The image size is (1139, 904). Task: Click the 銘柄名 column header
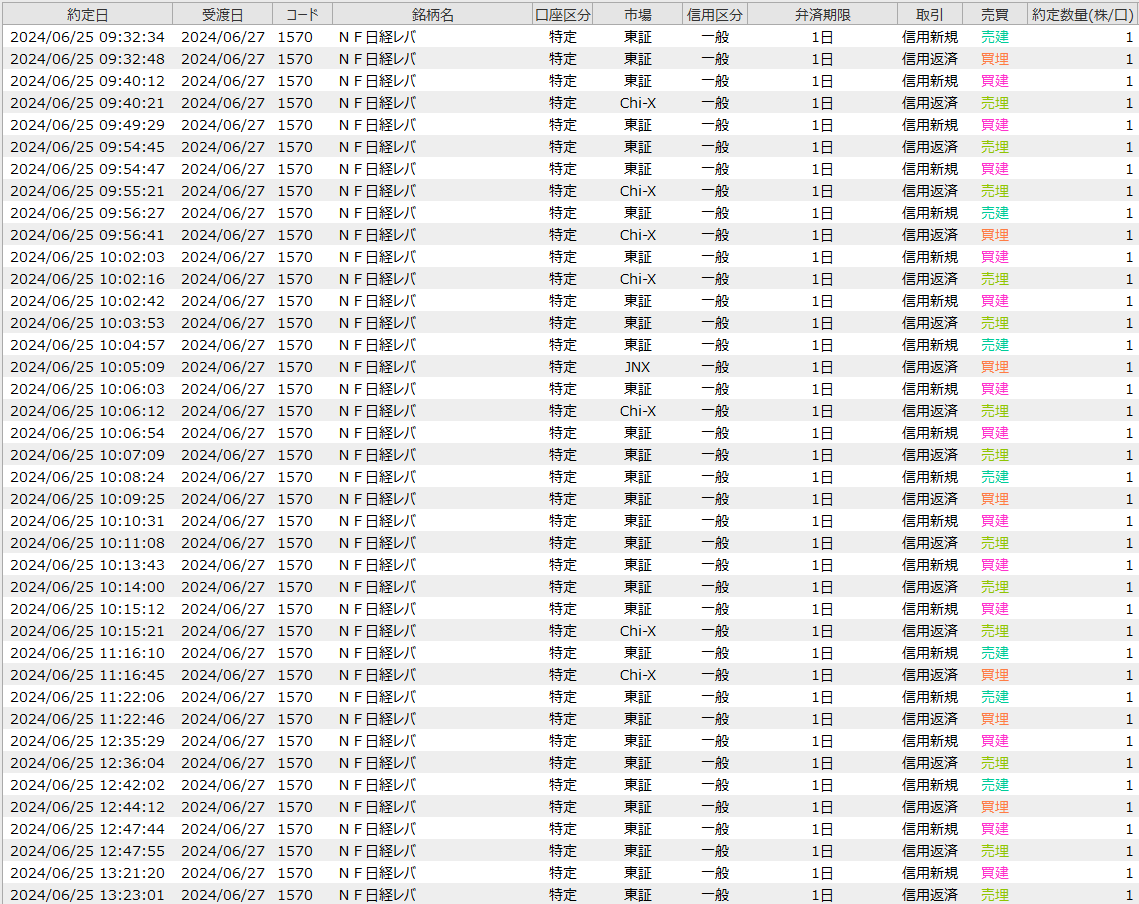(432, 15)
